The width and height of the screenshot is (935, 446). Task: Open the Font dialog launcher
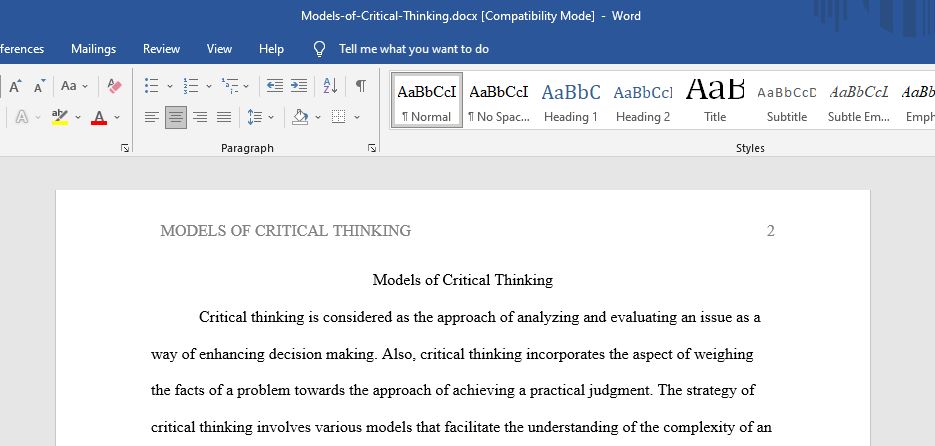[125, 148]
